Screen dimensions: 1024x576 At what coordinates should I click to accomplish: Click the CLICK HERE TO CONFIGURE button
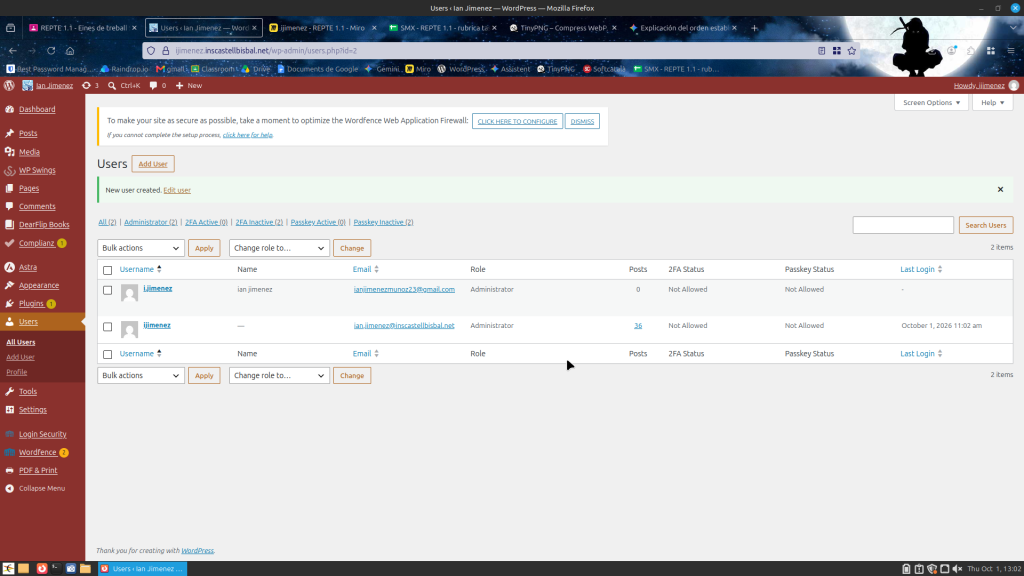[x=517, y=121]
